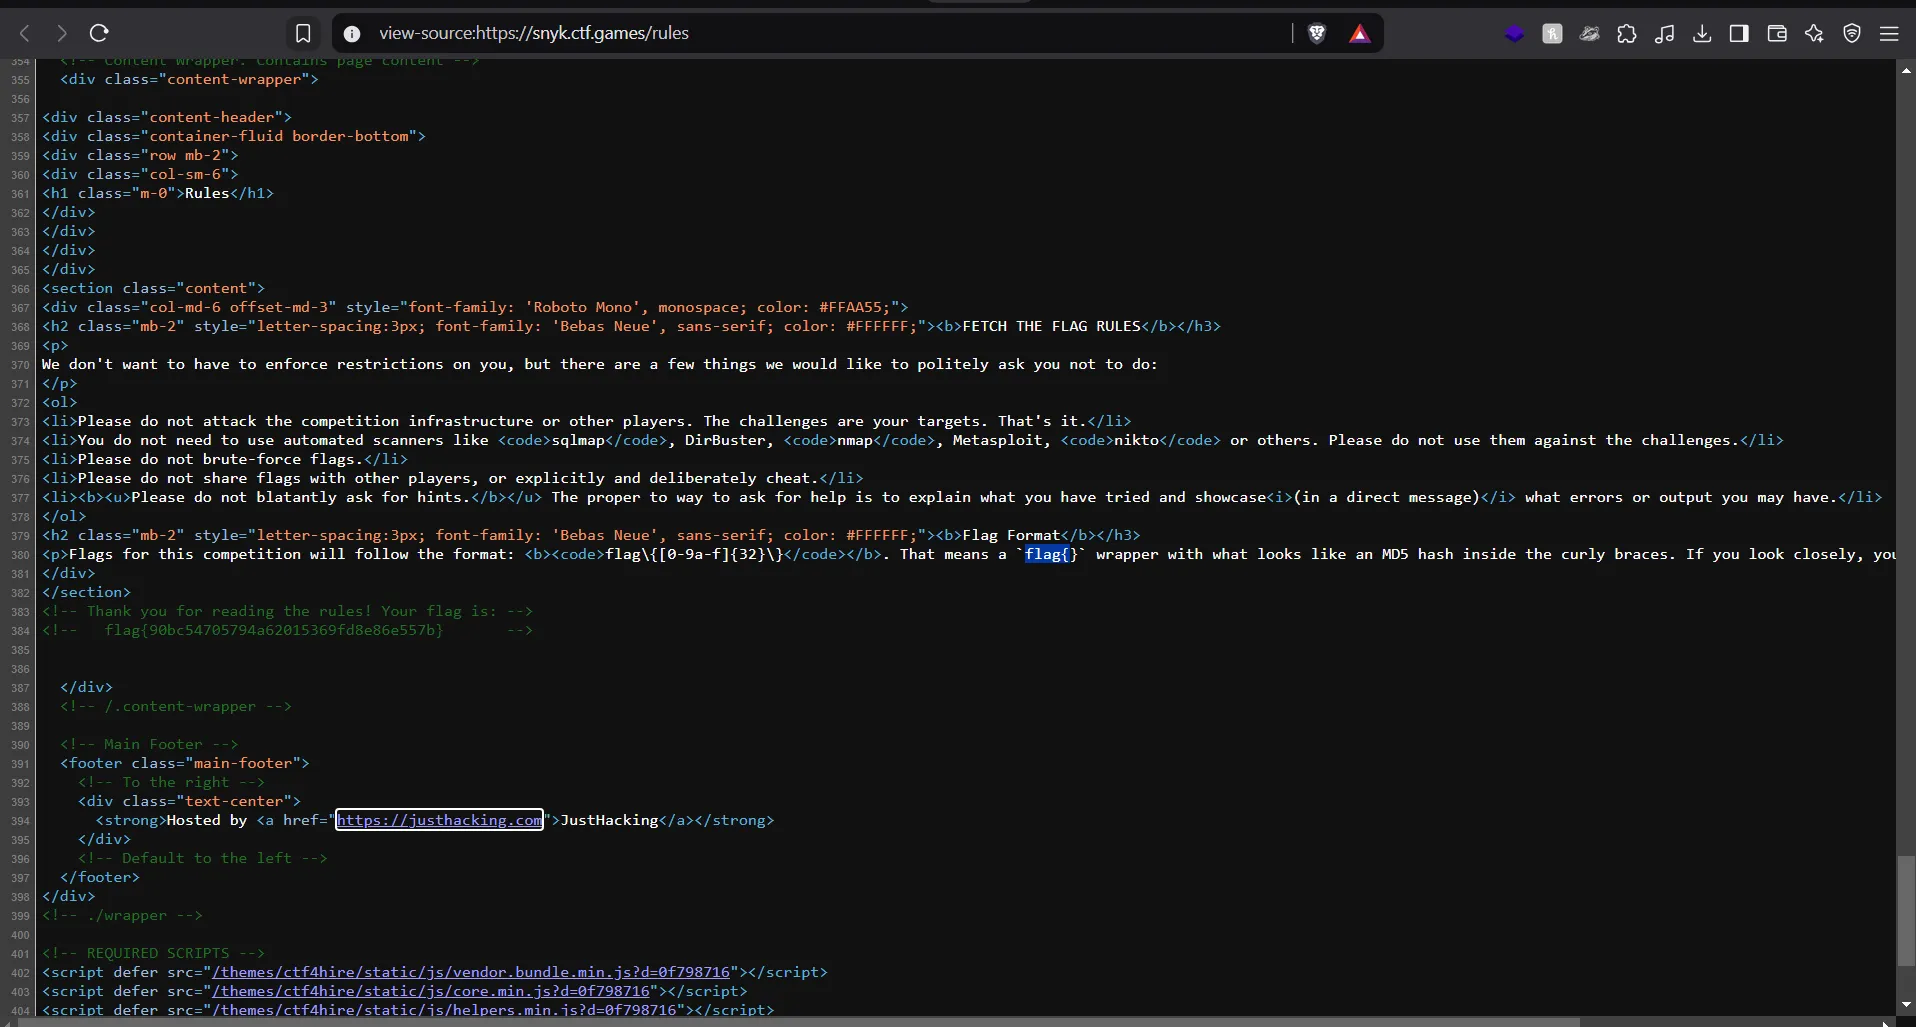Bookmark this page

point(303,33)
